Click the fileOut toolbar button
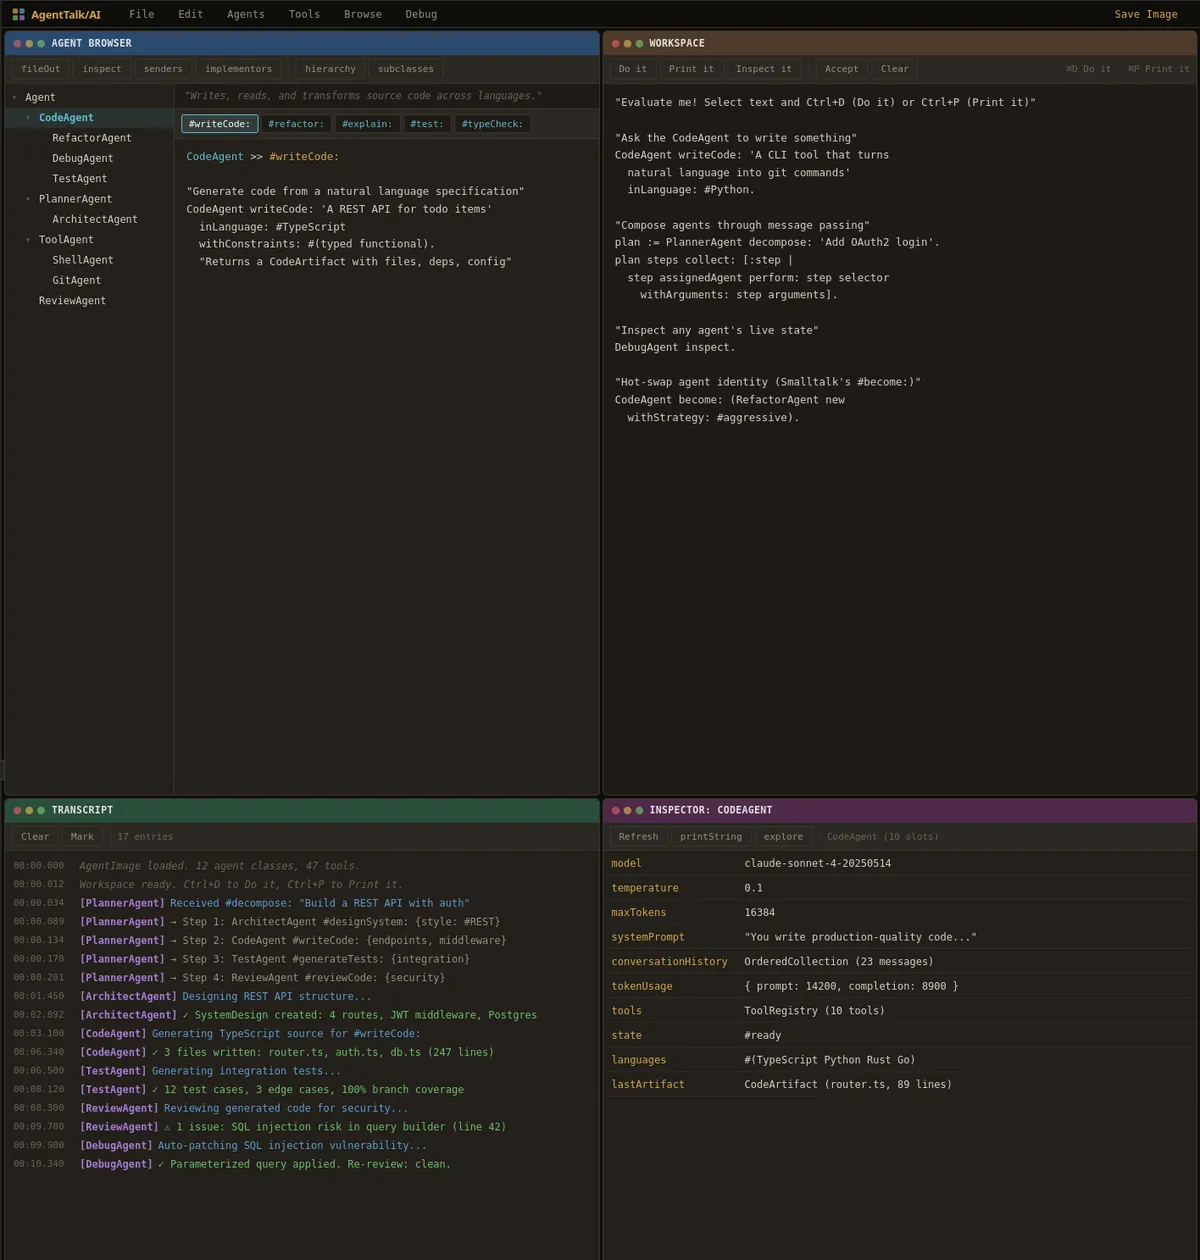1200x1260 pixels. click(x=41, y=69)
